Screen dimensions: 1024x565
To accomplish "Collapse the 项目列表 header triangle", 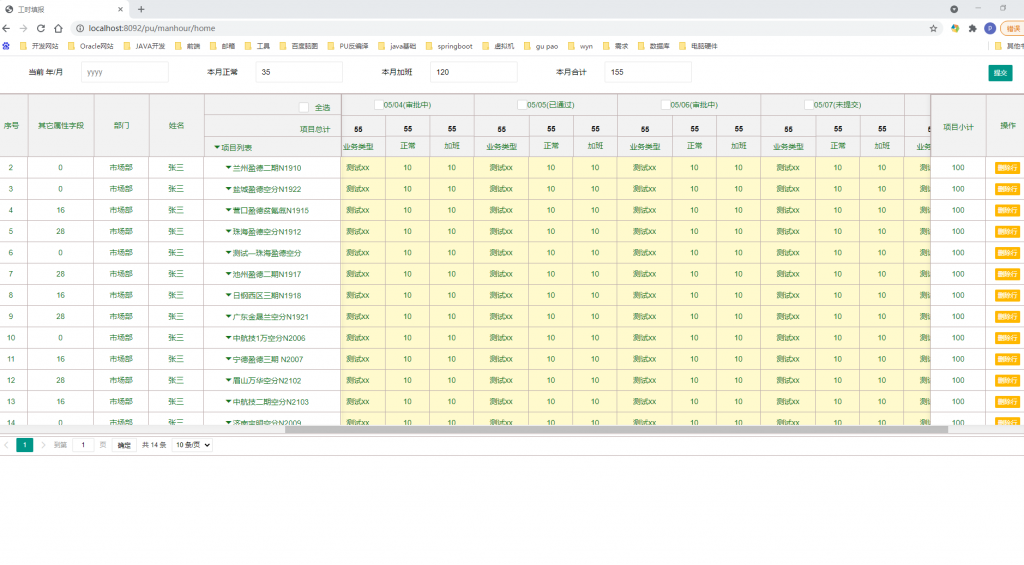I will (217, 147).
